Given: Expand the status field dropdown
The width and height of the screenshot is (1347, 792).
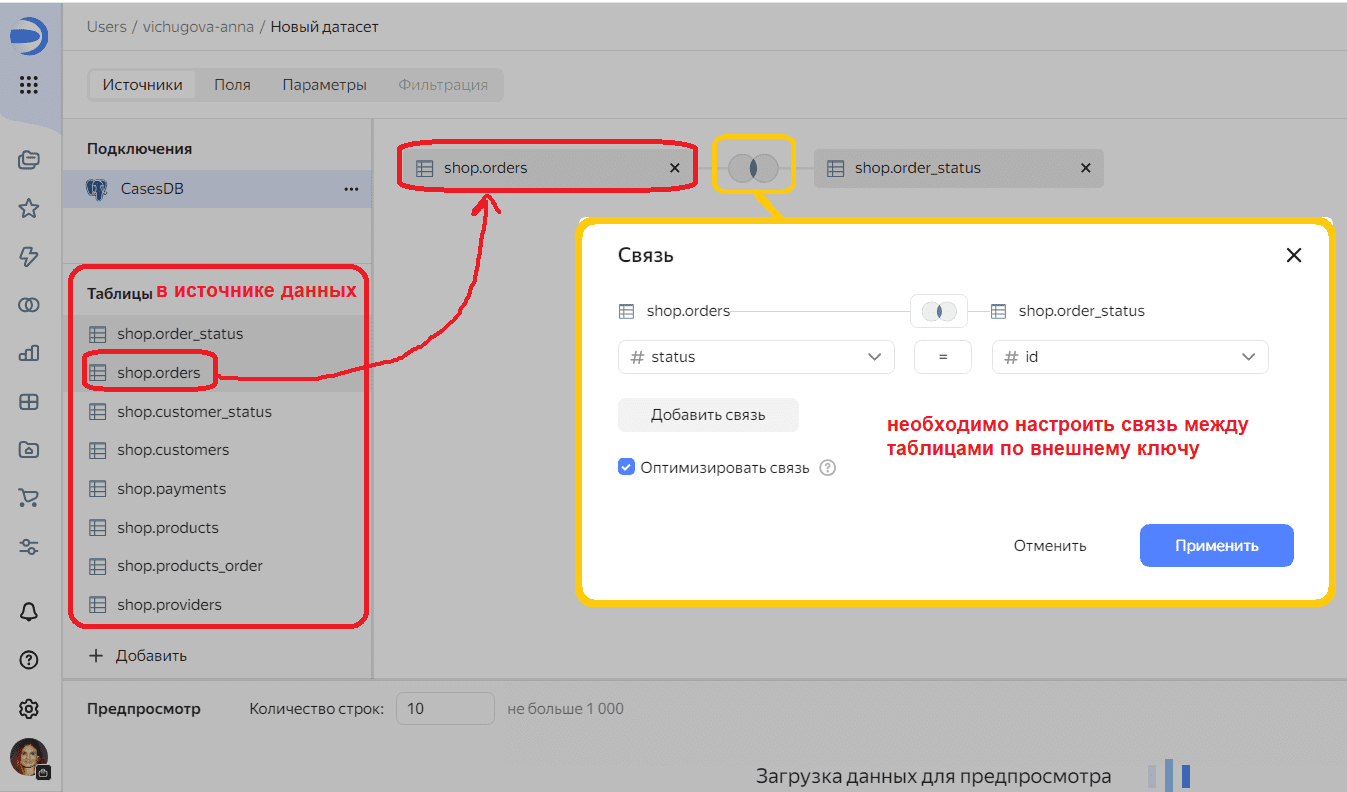Looking at the screenshot, I should (x=756, y=357).
